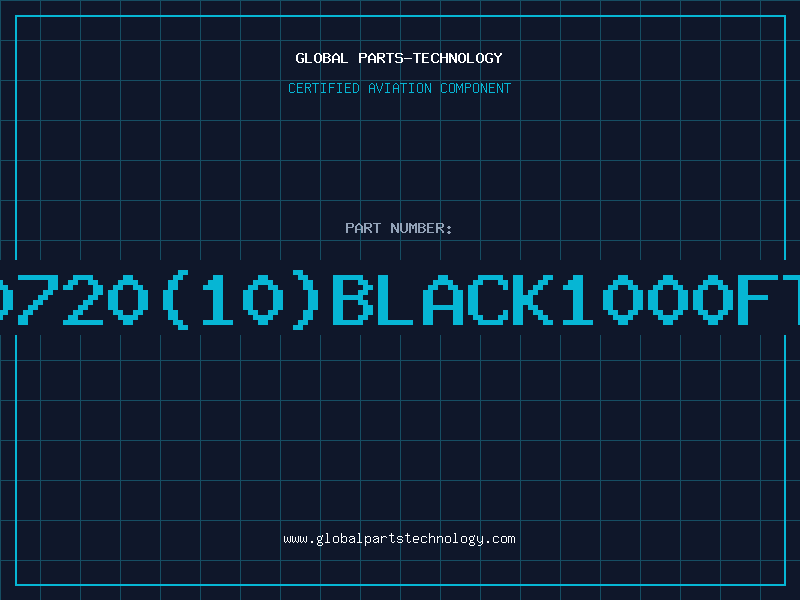The height and width of the screenshot is (600, 800).
Task: Open the www.globalpartstechnology.com link
Action: tap(399, 539)
